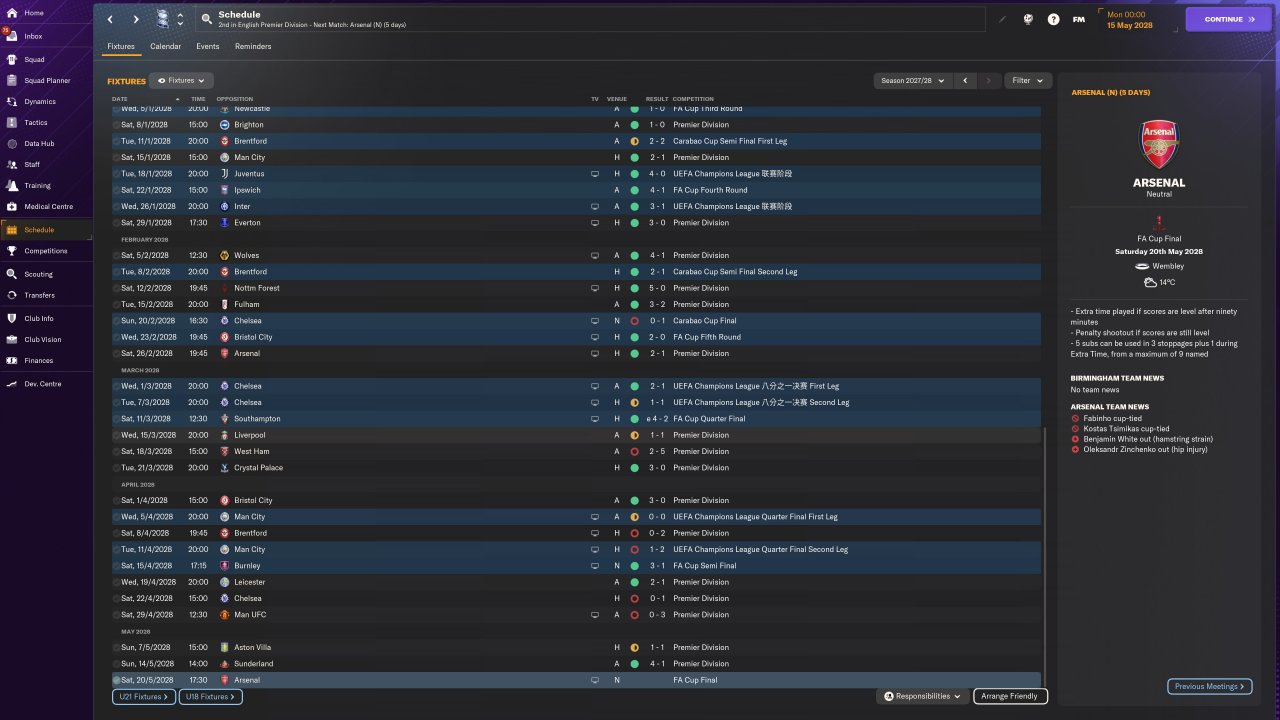Image resolution: width=1280 pixels, height=720 pixels.
Task: Open the Season 2027/28 dropdown
Action: click(911, 80)
